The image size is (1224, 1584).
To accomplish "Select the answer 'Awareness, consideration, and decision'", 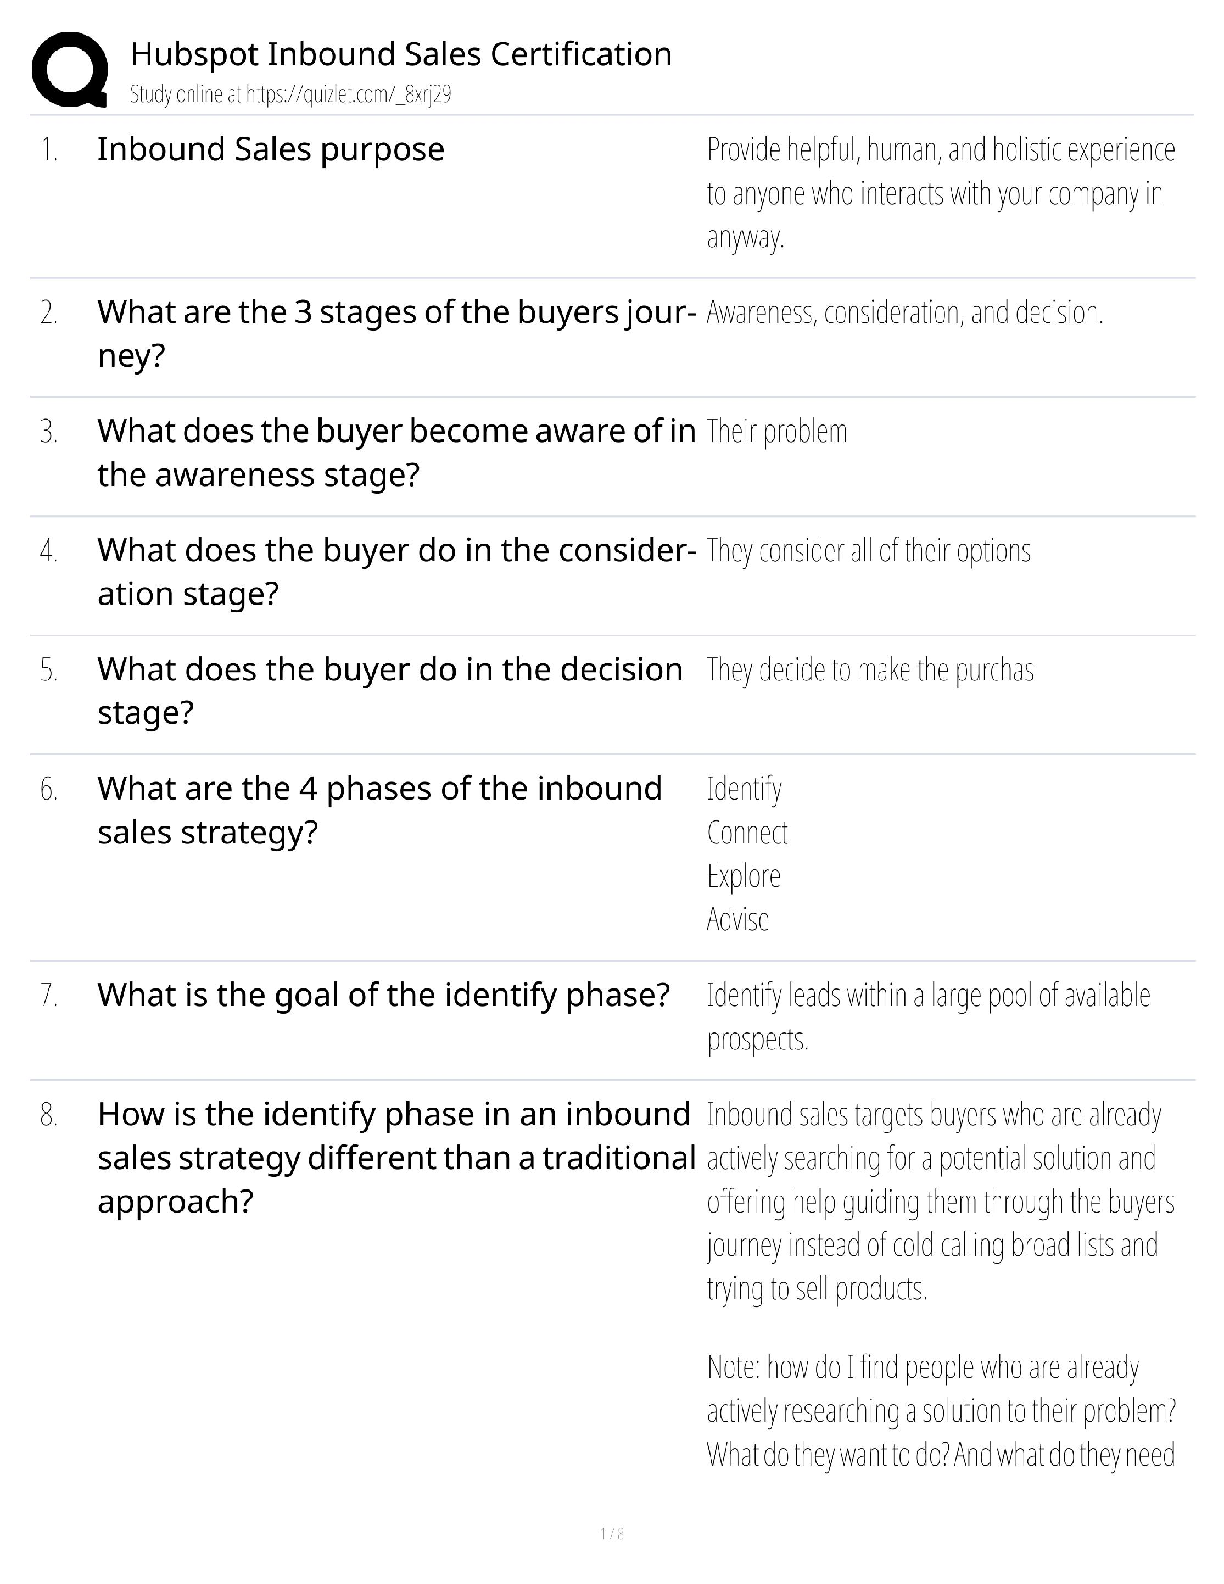I will pos(904,313).
